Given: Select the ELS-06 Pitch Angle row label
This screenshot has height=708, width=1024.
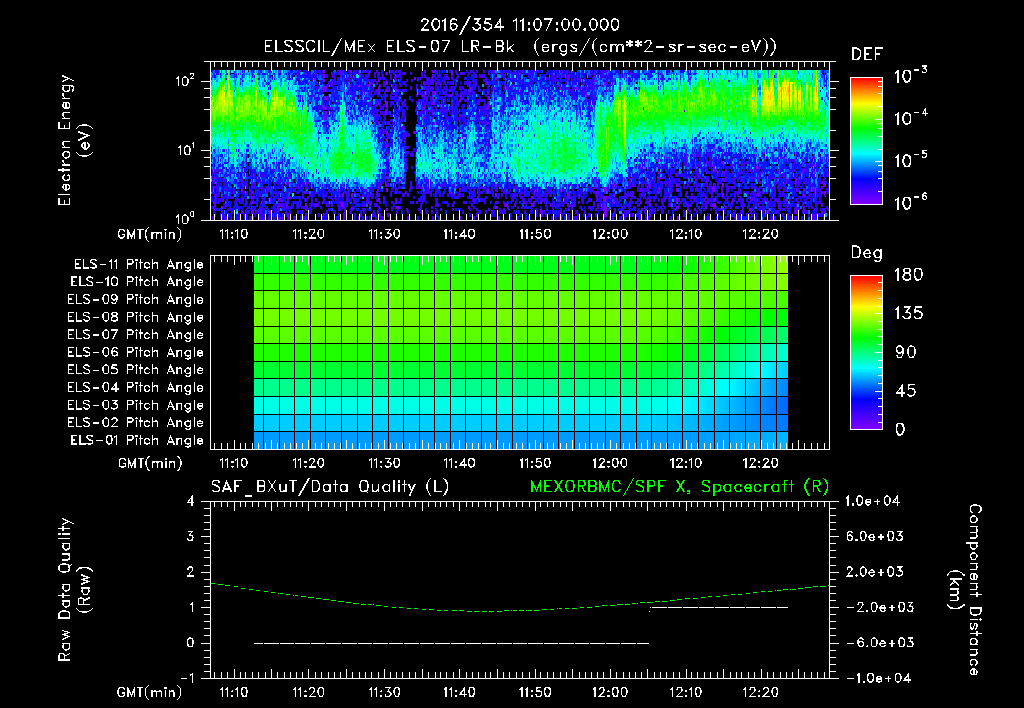Looking at the screenshot, I should click(136, 352).
